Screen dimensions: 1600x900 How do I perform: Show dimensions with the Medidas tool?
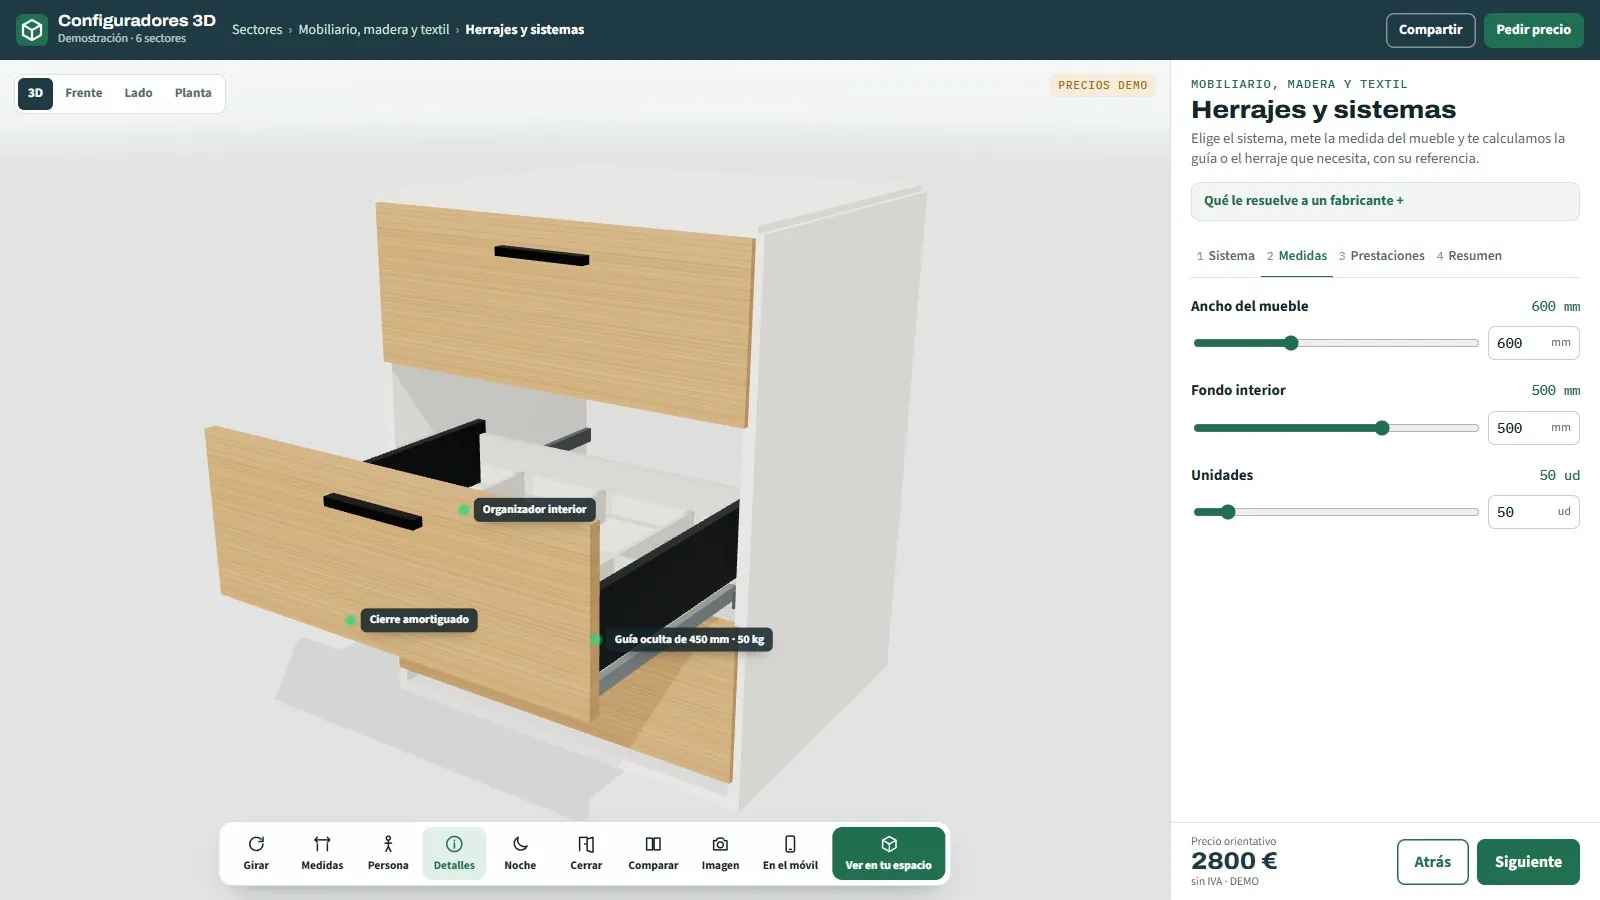(x=322, y=853)
